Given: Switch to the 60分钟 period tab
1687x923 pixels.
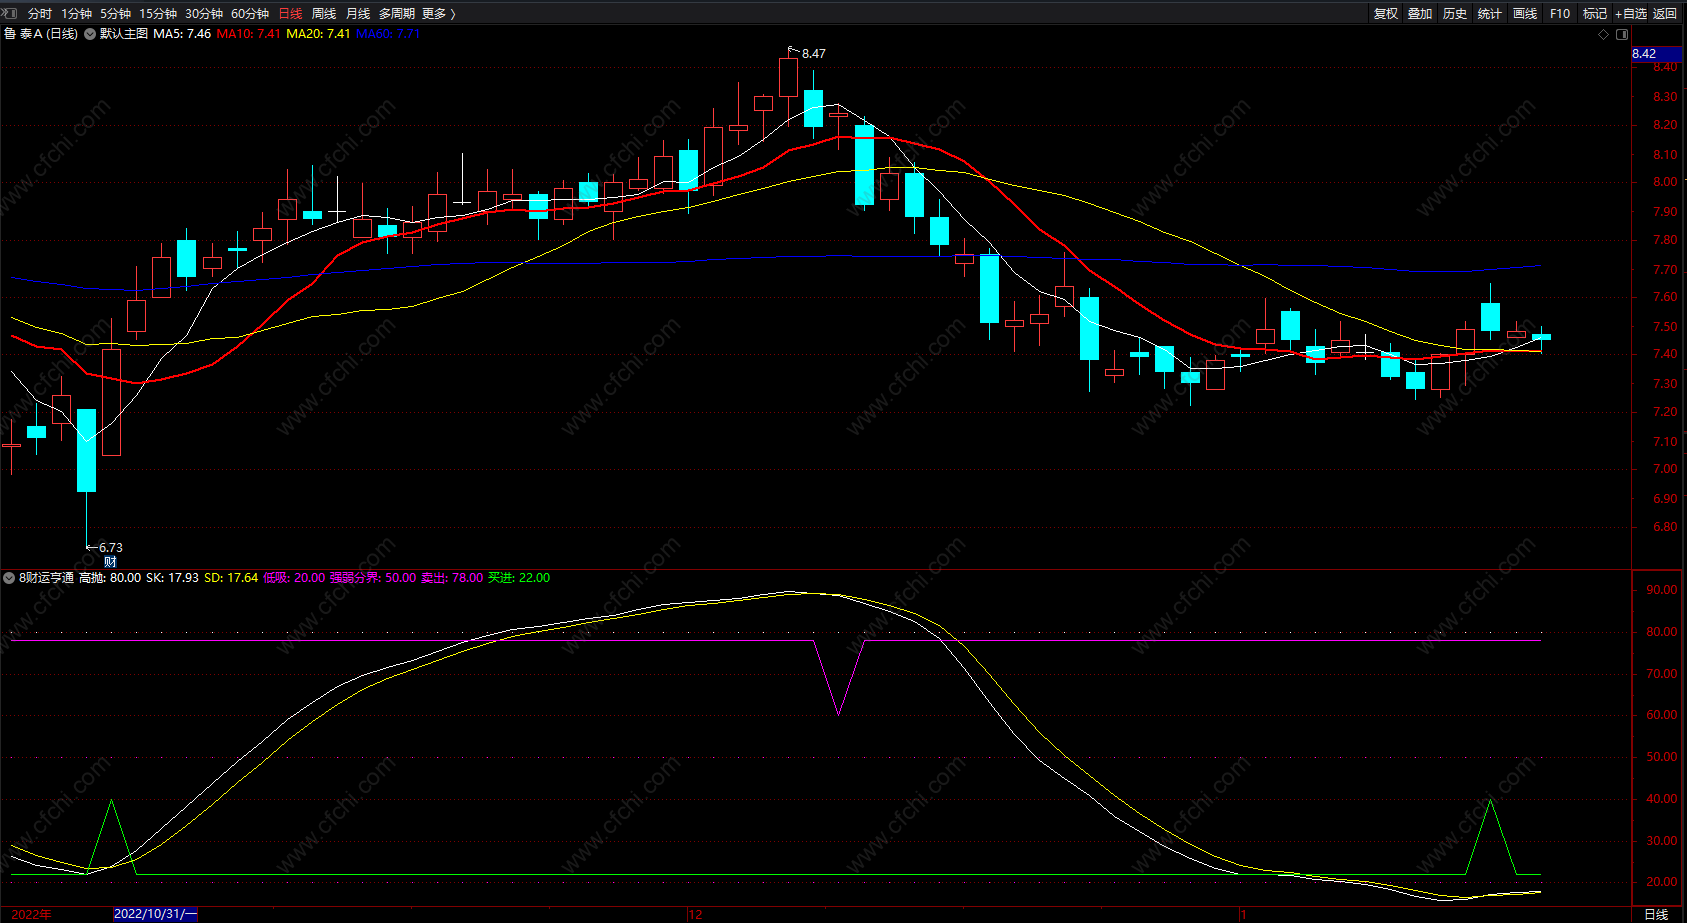Looking at the screenshot, I should (x=250, y=14).
